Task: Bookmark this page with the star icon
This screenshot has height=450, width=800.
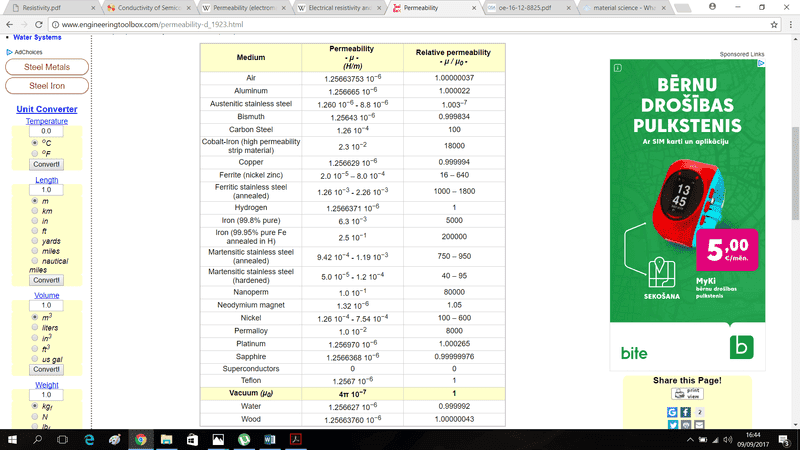Action: tap(774, 24)
